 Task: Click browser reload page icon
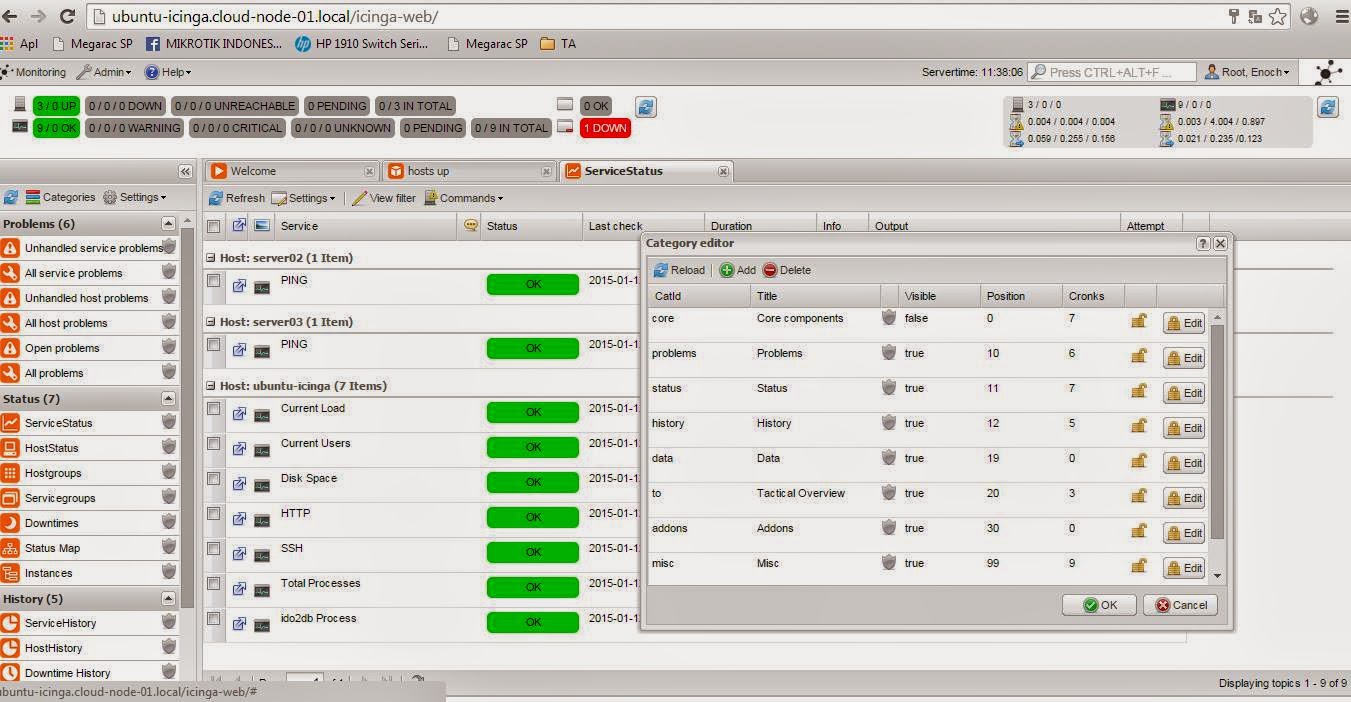click(x=67, y=16)
